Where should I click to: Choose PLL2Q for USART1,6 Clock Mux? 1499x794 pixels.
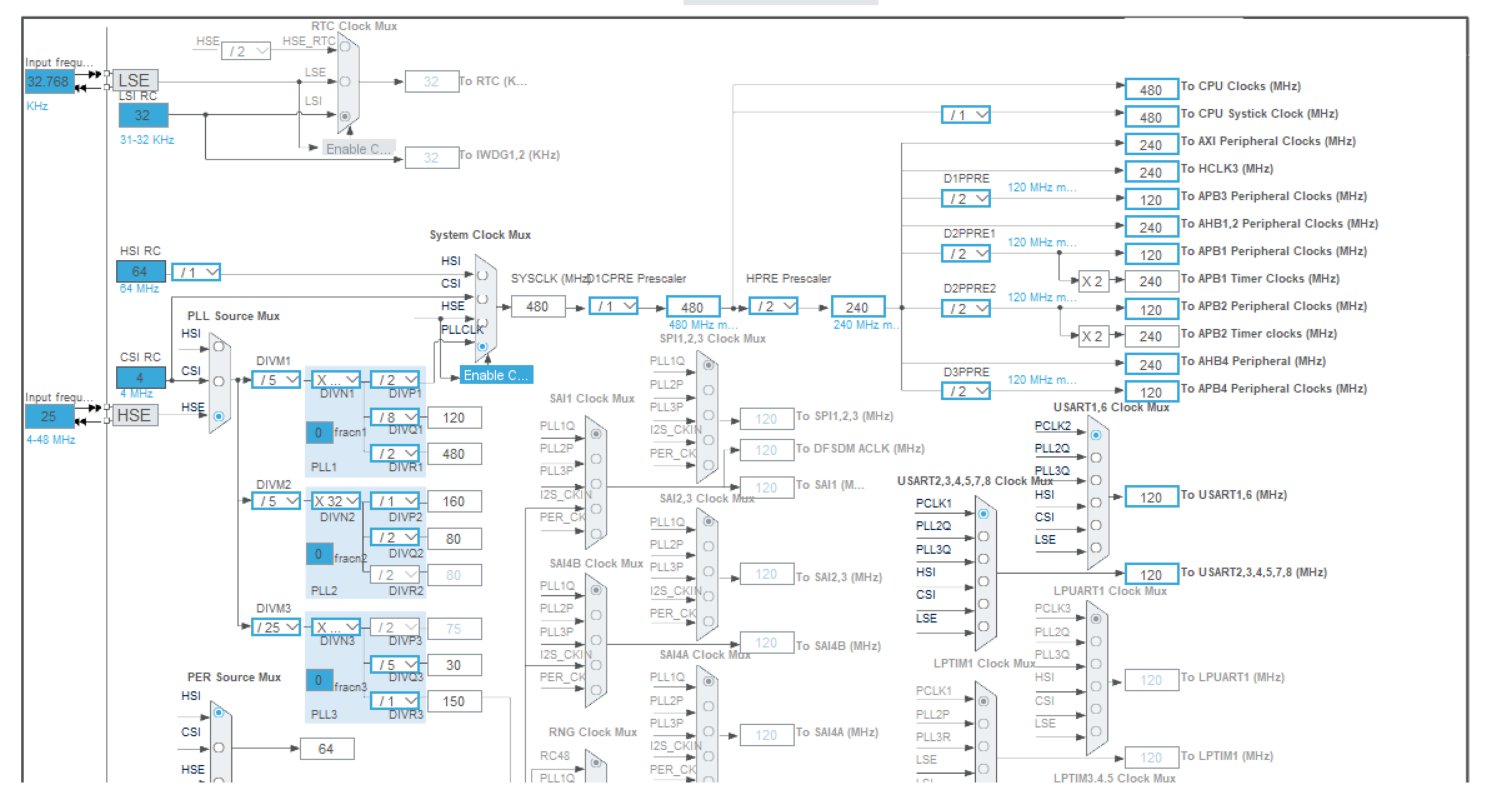(1097, 457)
